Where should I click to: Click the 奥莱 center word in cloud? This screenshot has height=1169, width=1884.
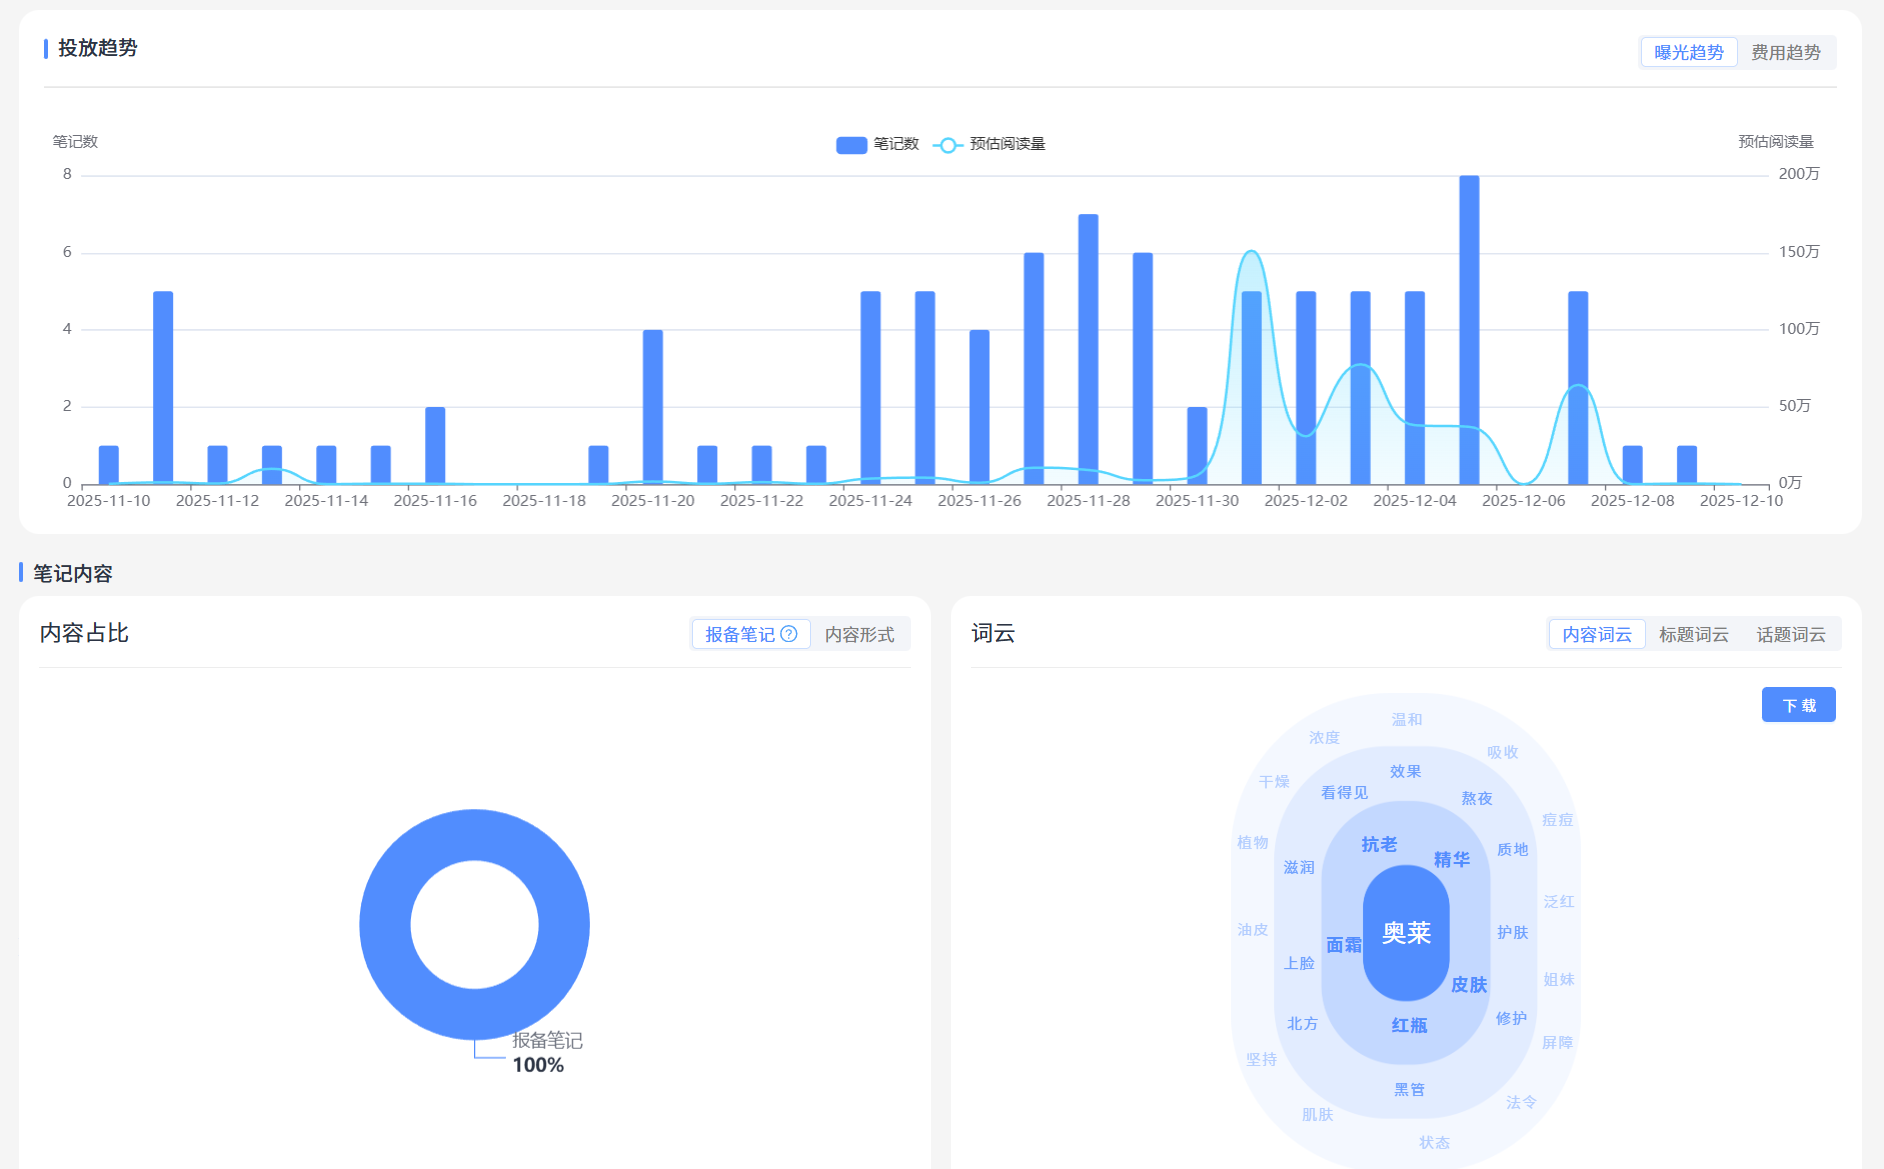click(x=1406, y=933)
